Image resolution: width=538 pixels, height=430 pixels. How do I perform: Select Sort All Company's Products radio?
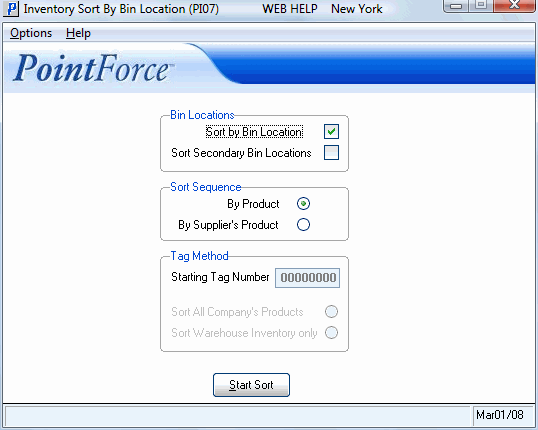331,312
